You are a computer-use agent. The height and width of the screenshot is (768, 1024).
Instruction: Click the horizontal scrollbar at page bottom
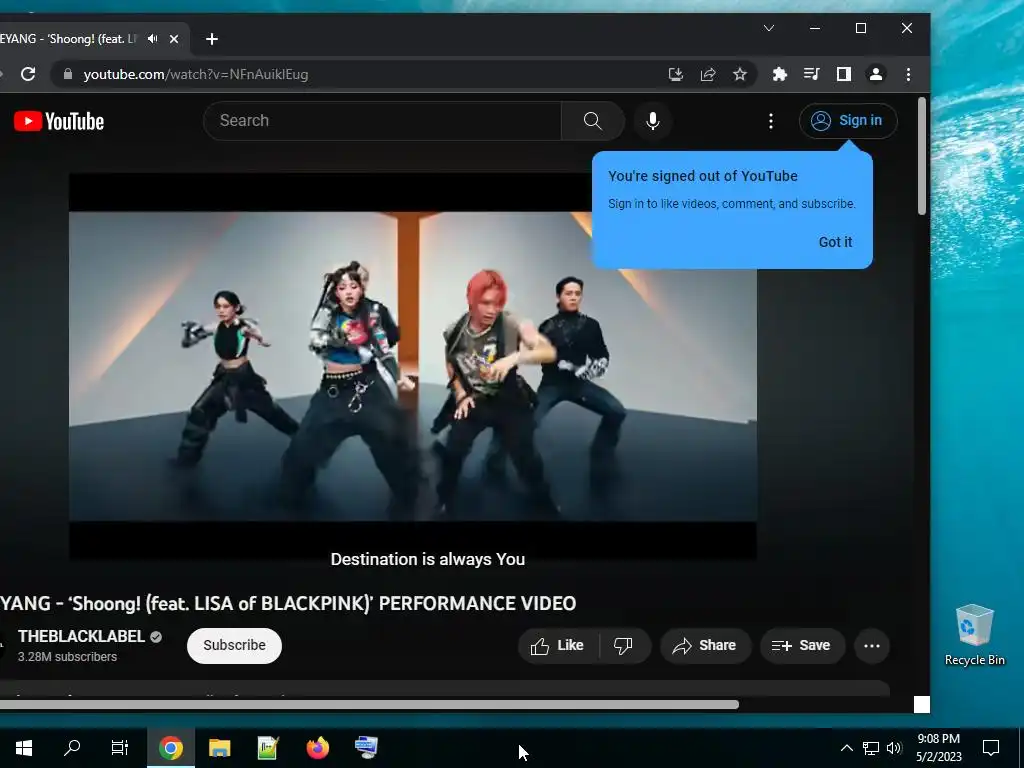tap(369, 705)
